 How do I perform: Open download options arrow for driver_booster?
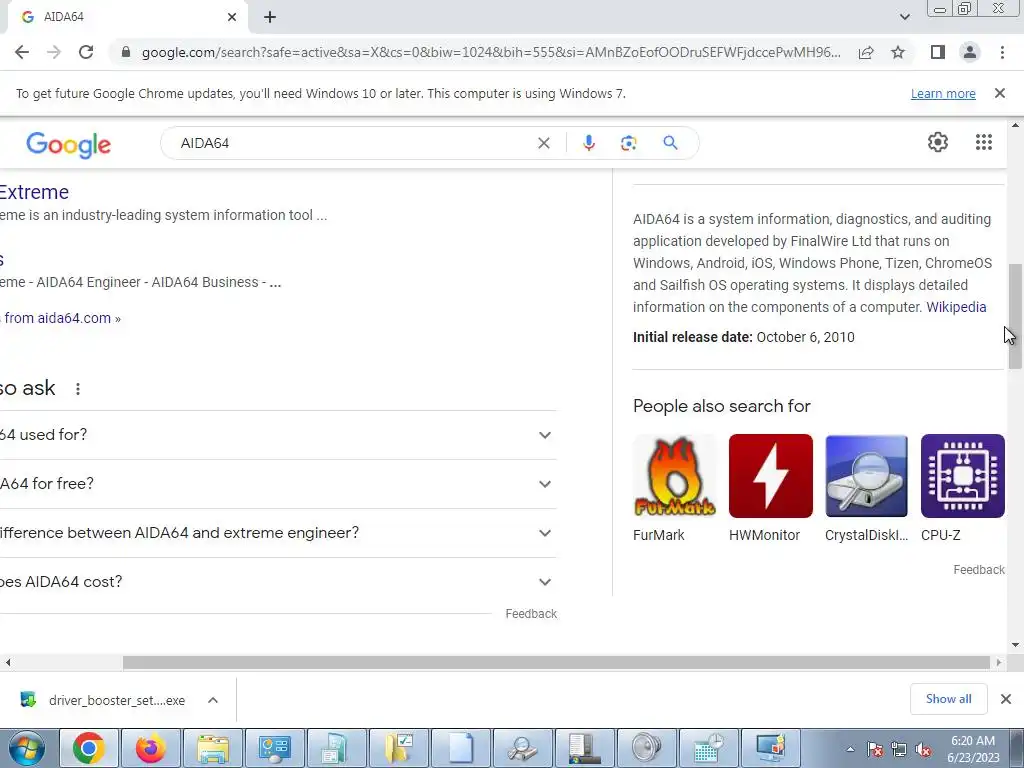(213, 700)
